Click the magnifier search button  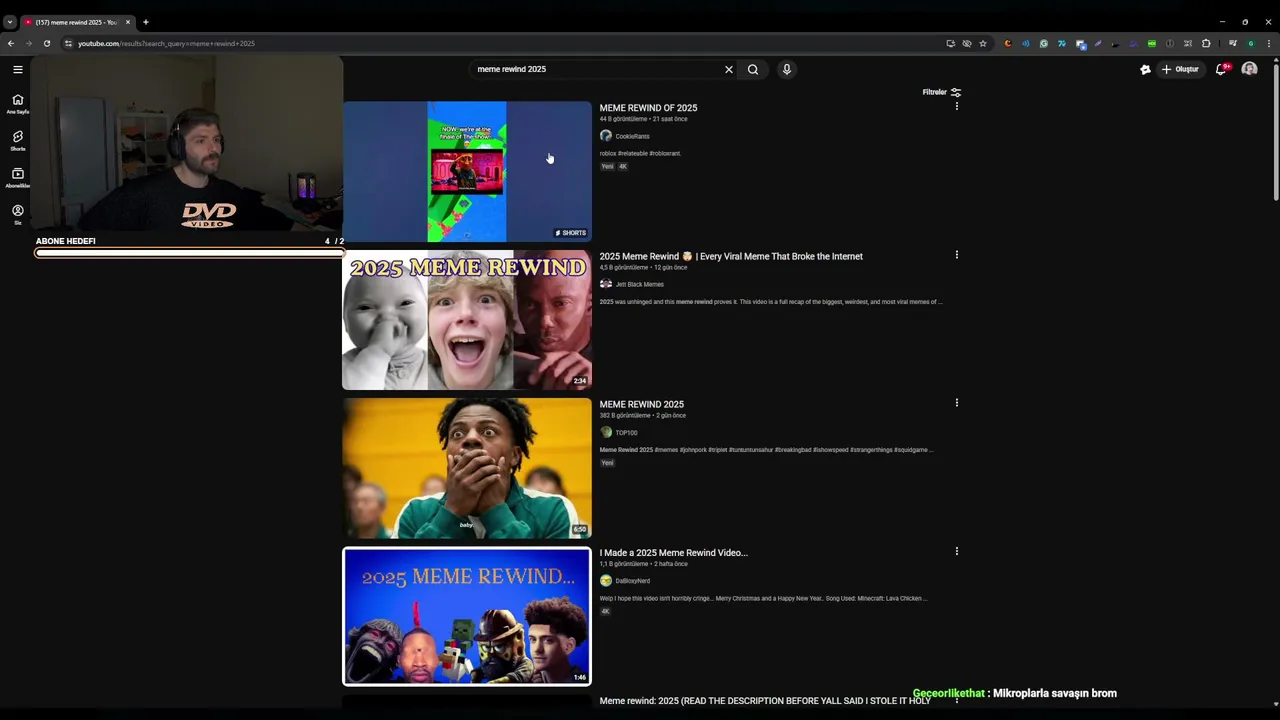tap(753, 69)
